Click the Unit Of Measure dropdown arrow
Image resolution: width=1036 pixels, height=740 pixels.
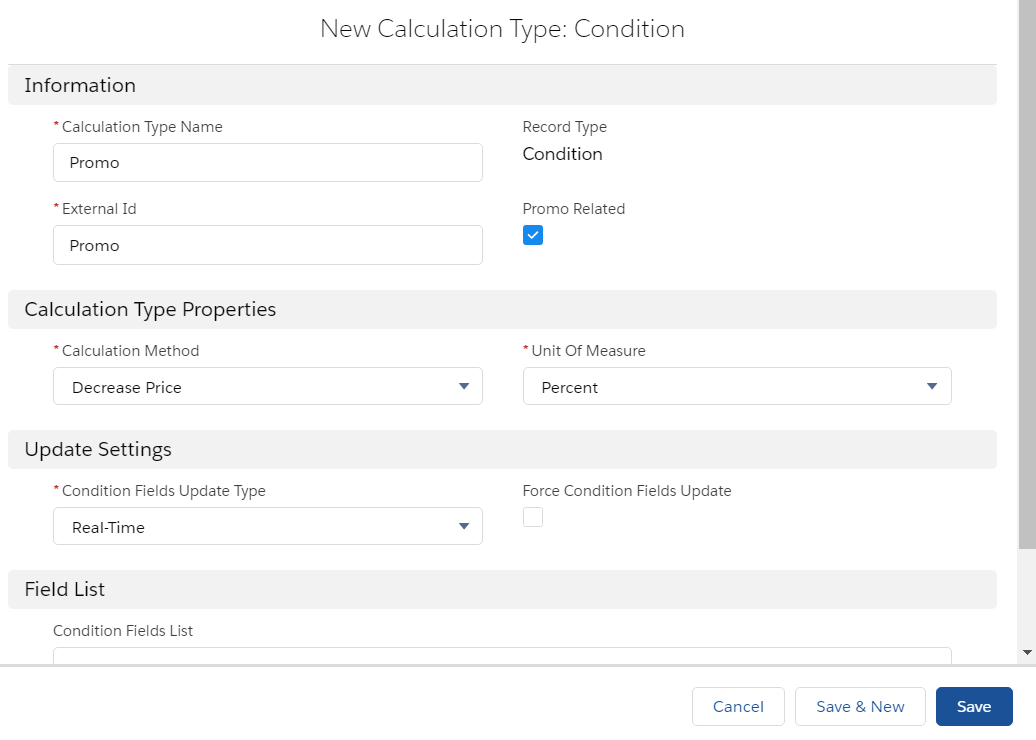931,387
